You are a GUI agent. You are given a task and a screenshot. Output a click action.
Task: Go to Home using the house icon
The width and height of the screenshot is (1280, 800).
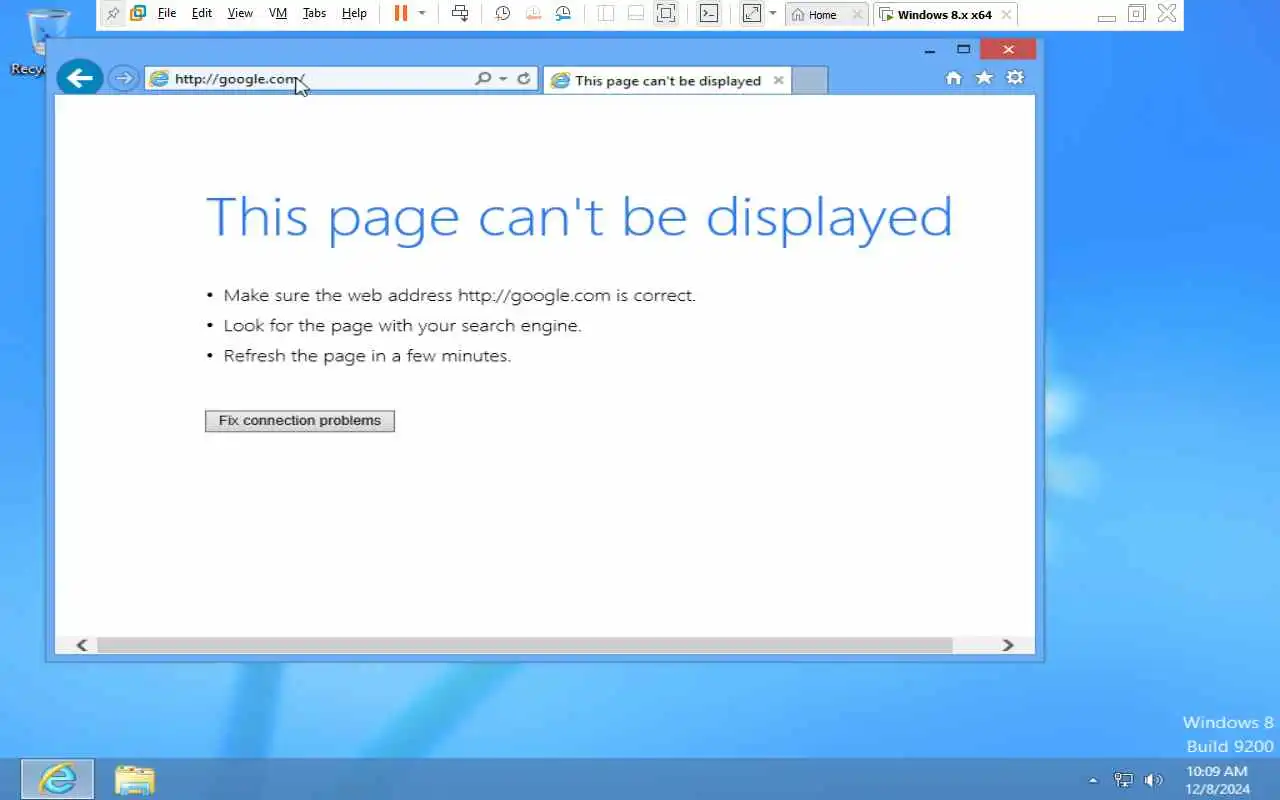click(x=953, y=78)
